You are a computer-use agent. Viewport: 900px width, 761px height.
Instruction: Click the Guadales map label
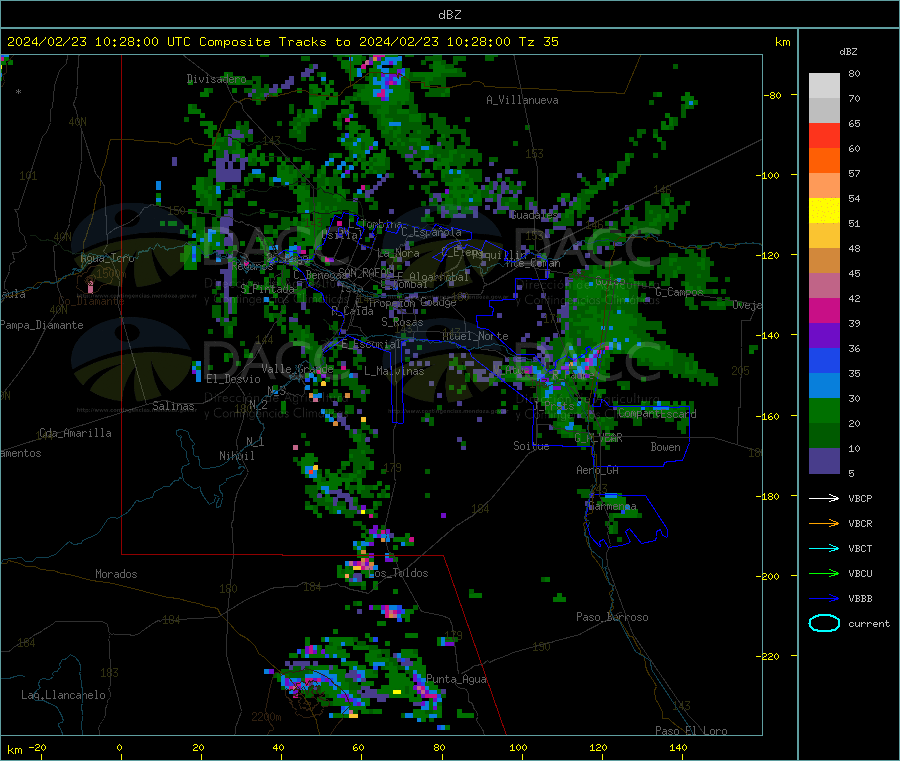click(534, 215)
